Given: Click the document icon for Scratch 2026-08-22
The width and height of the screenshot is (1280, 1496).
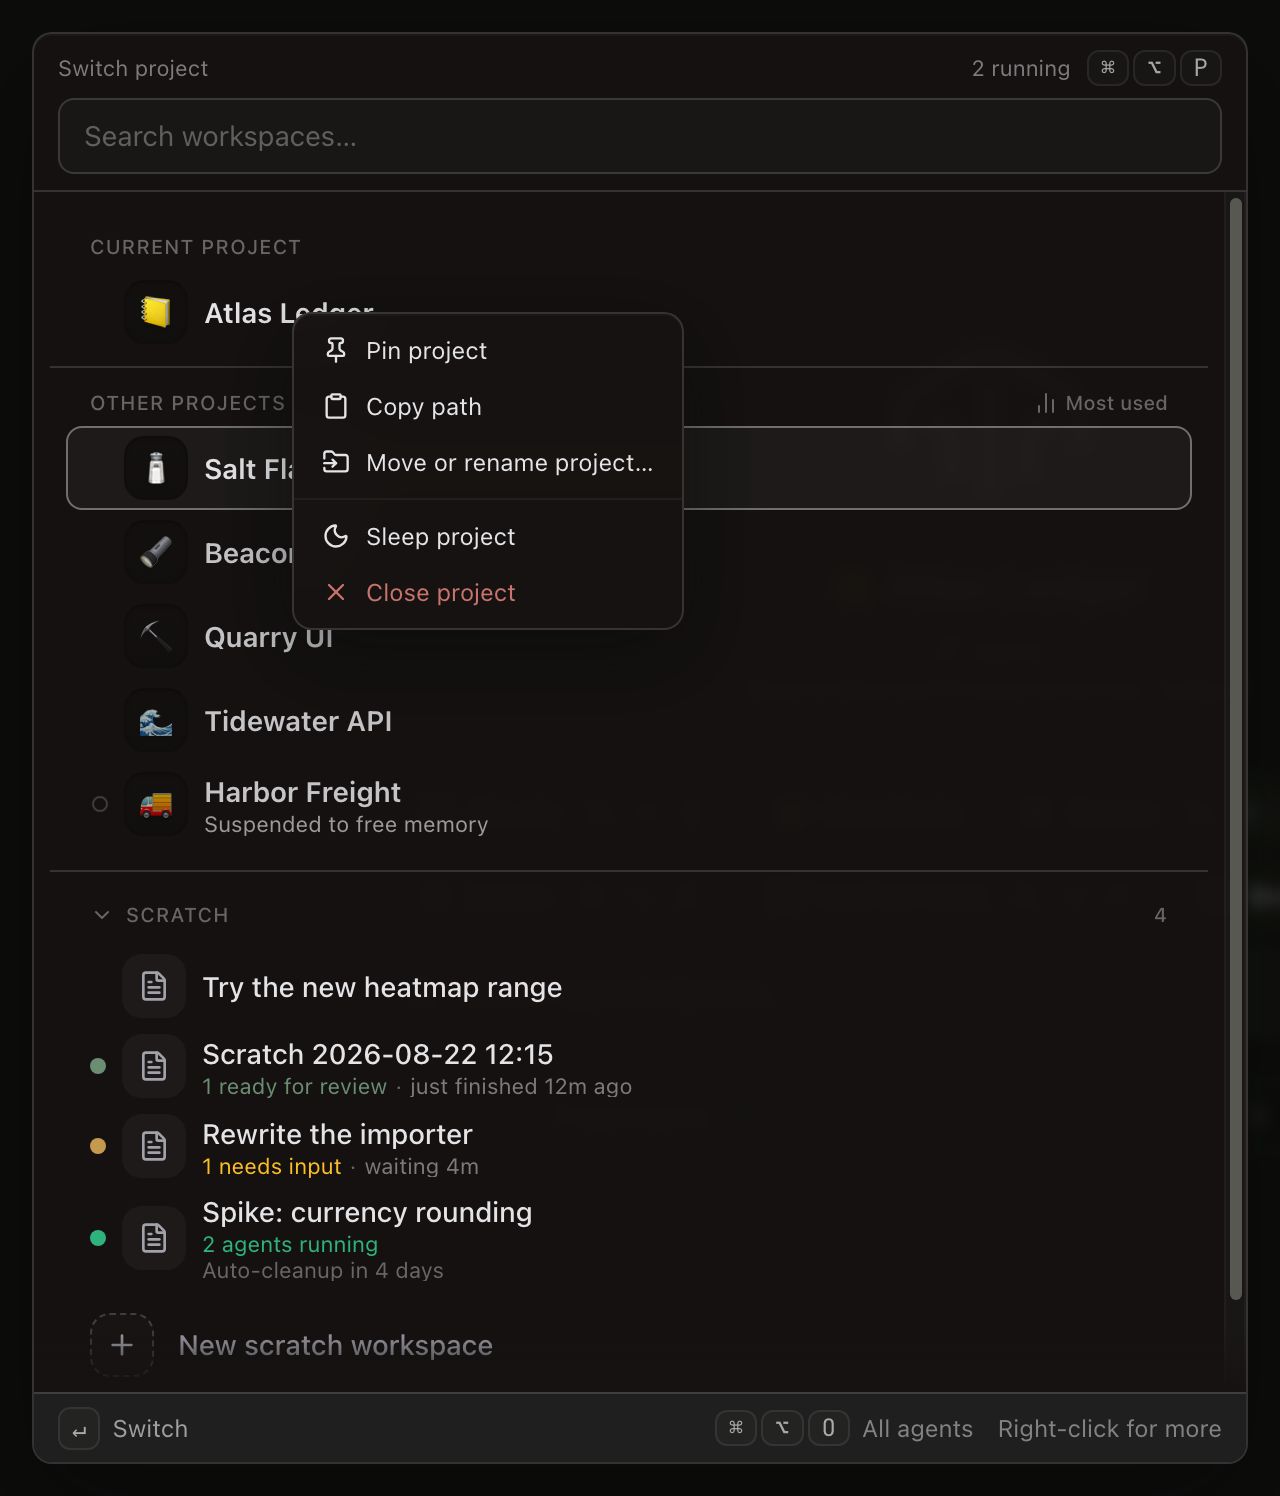Looking at the screenshot, I should (154, 1066).
